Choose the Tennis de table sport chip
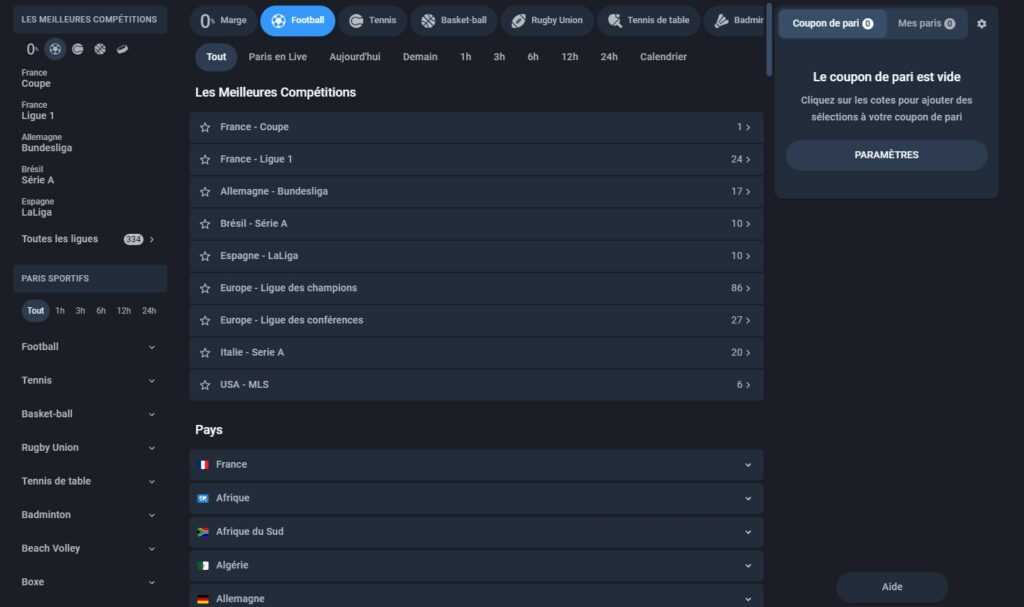Viewport: 1024px width, 607px height. coord(649,20)
